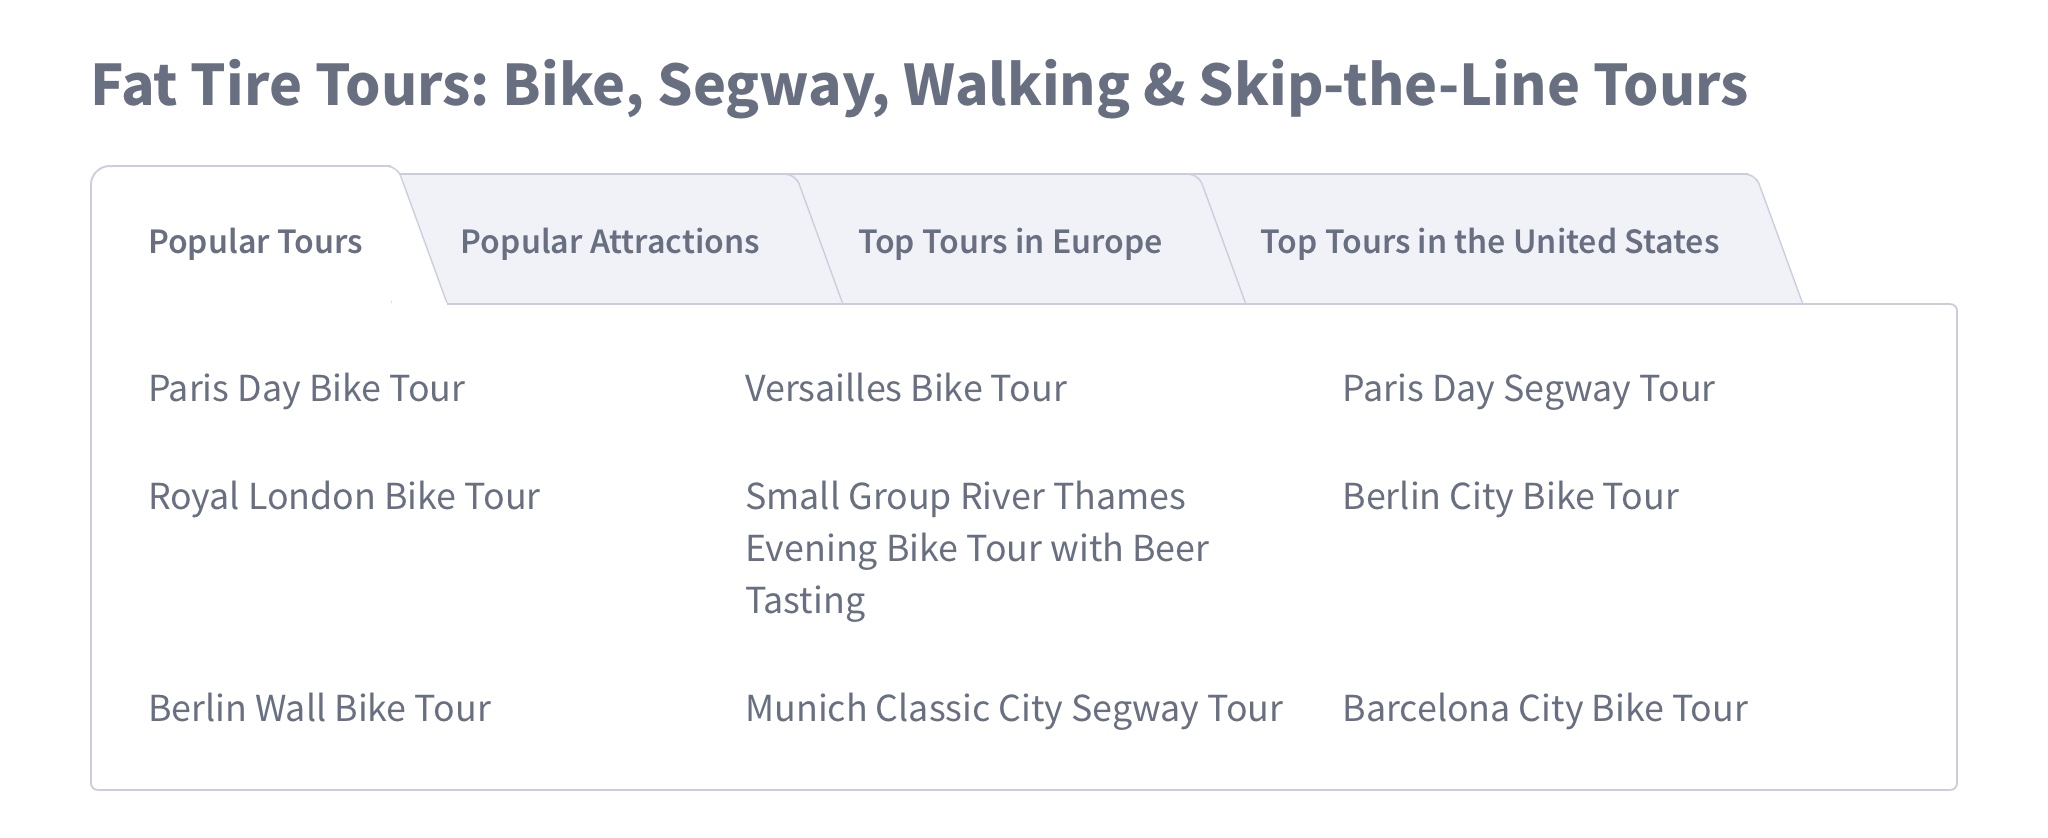The height and width of the screenshot is (838, 2048).
Task: Select Top Tours in the United States tab
Action: click(x=1488, y=242)
